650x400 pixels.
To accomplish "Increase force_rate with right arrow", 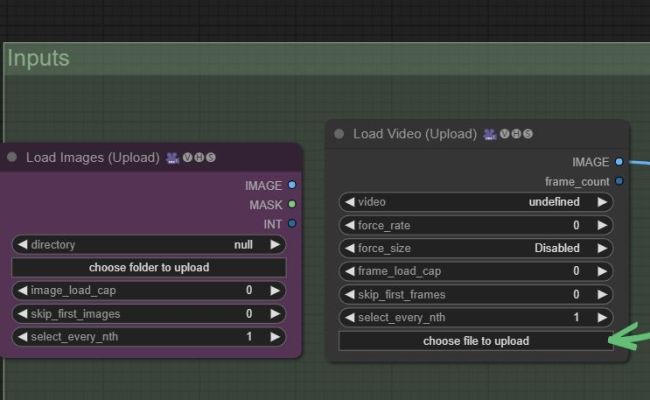I will [602, 225].
